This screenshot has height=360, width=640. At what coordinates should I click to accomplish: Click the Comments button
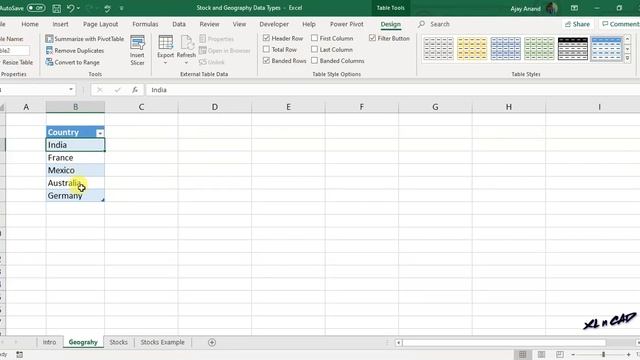620,24
